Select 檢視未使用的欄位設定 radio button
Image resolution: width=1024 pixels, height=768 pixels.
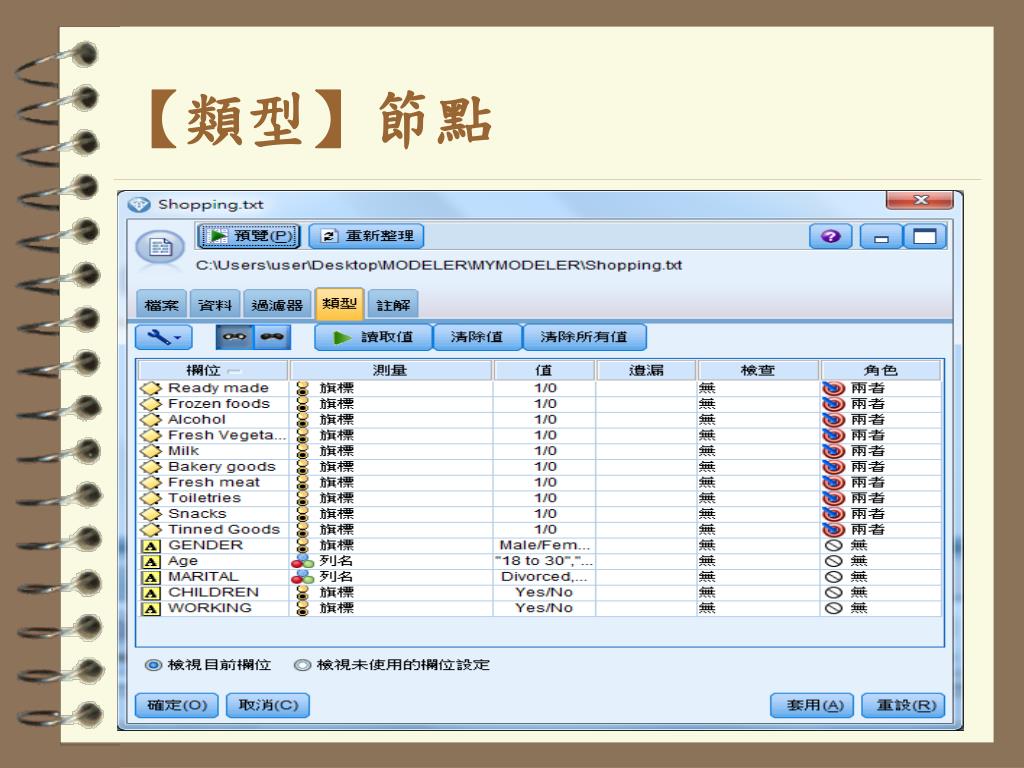point(302,665)
